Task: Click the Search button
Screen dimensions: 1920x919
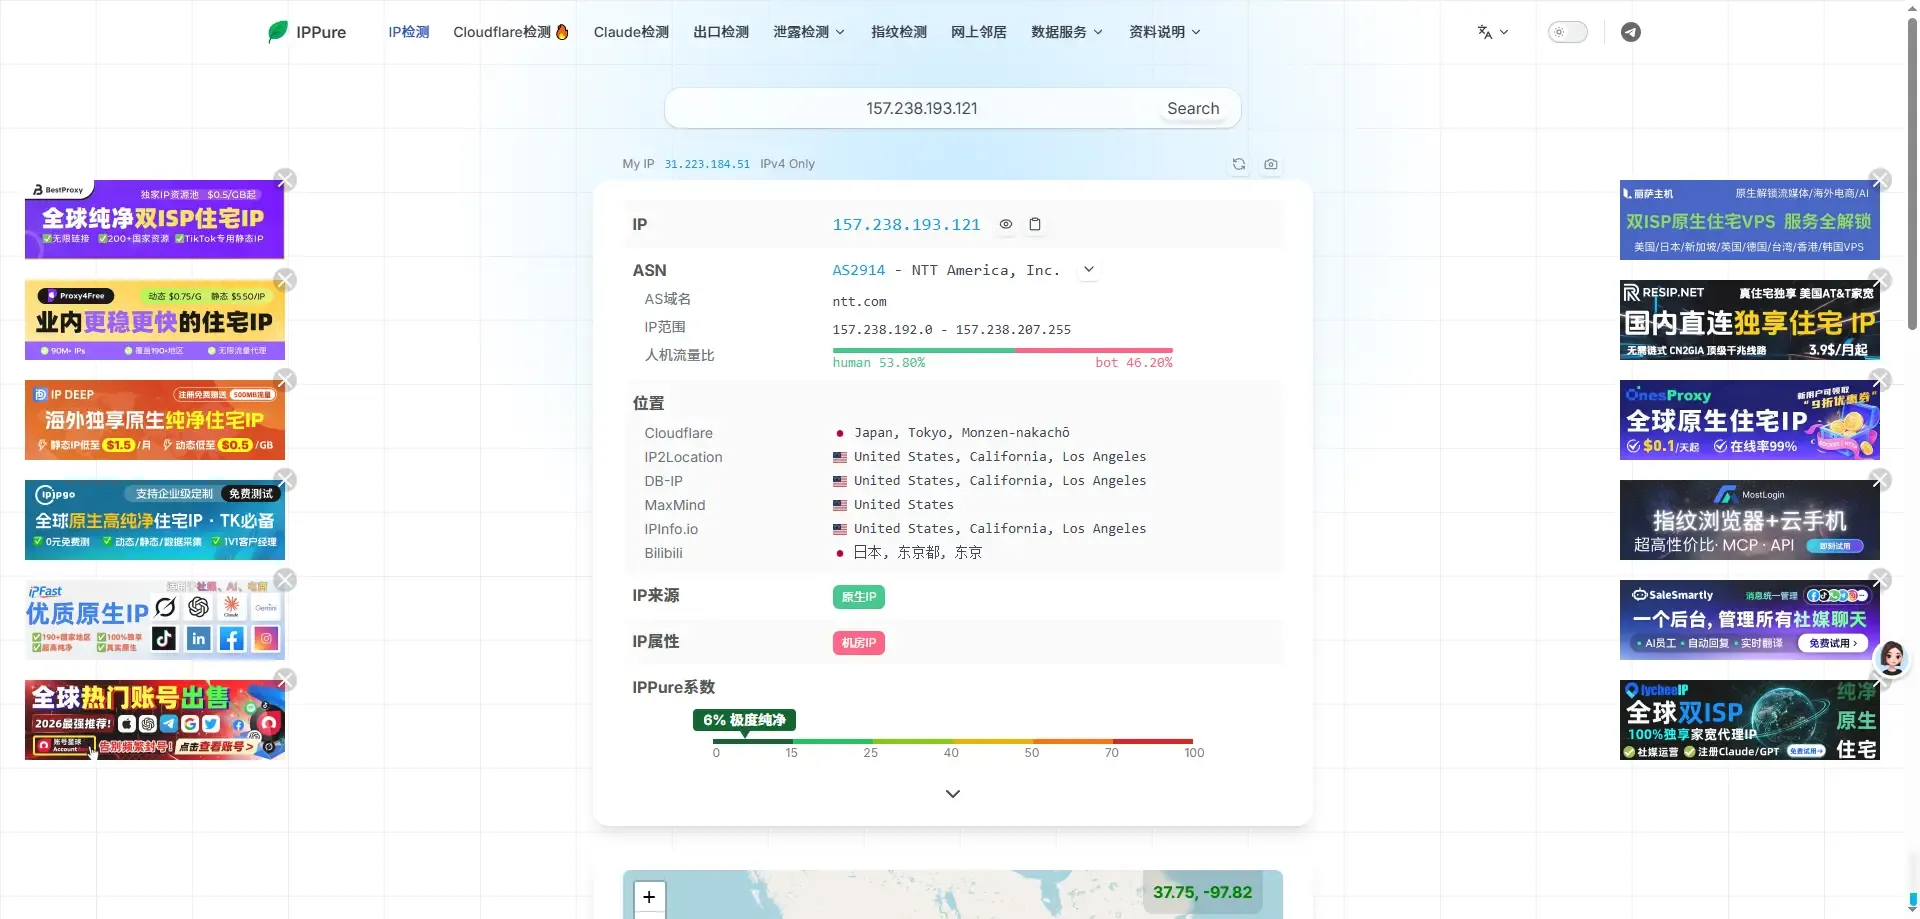Action: [x=1193, y=108]
